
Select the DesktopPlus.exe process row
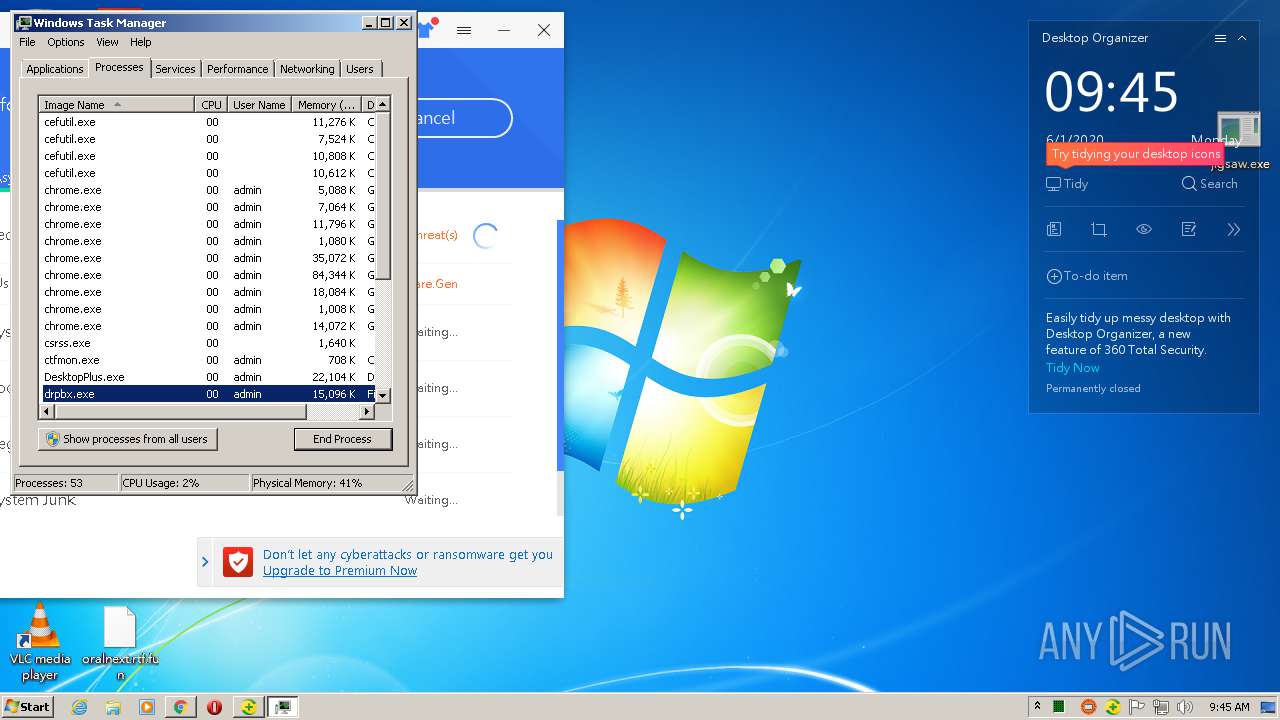(208, 377)
